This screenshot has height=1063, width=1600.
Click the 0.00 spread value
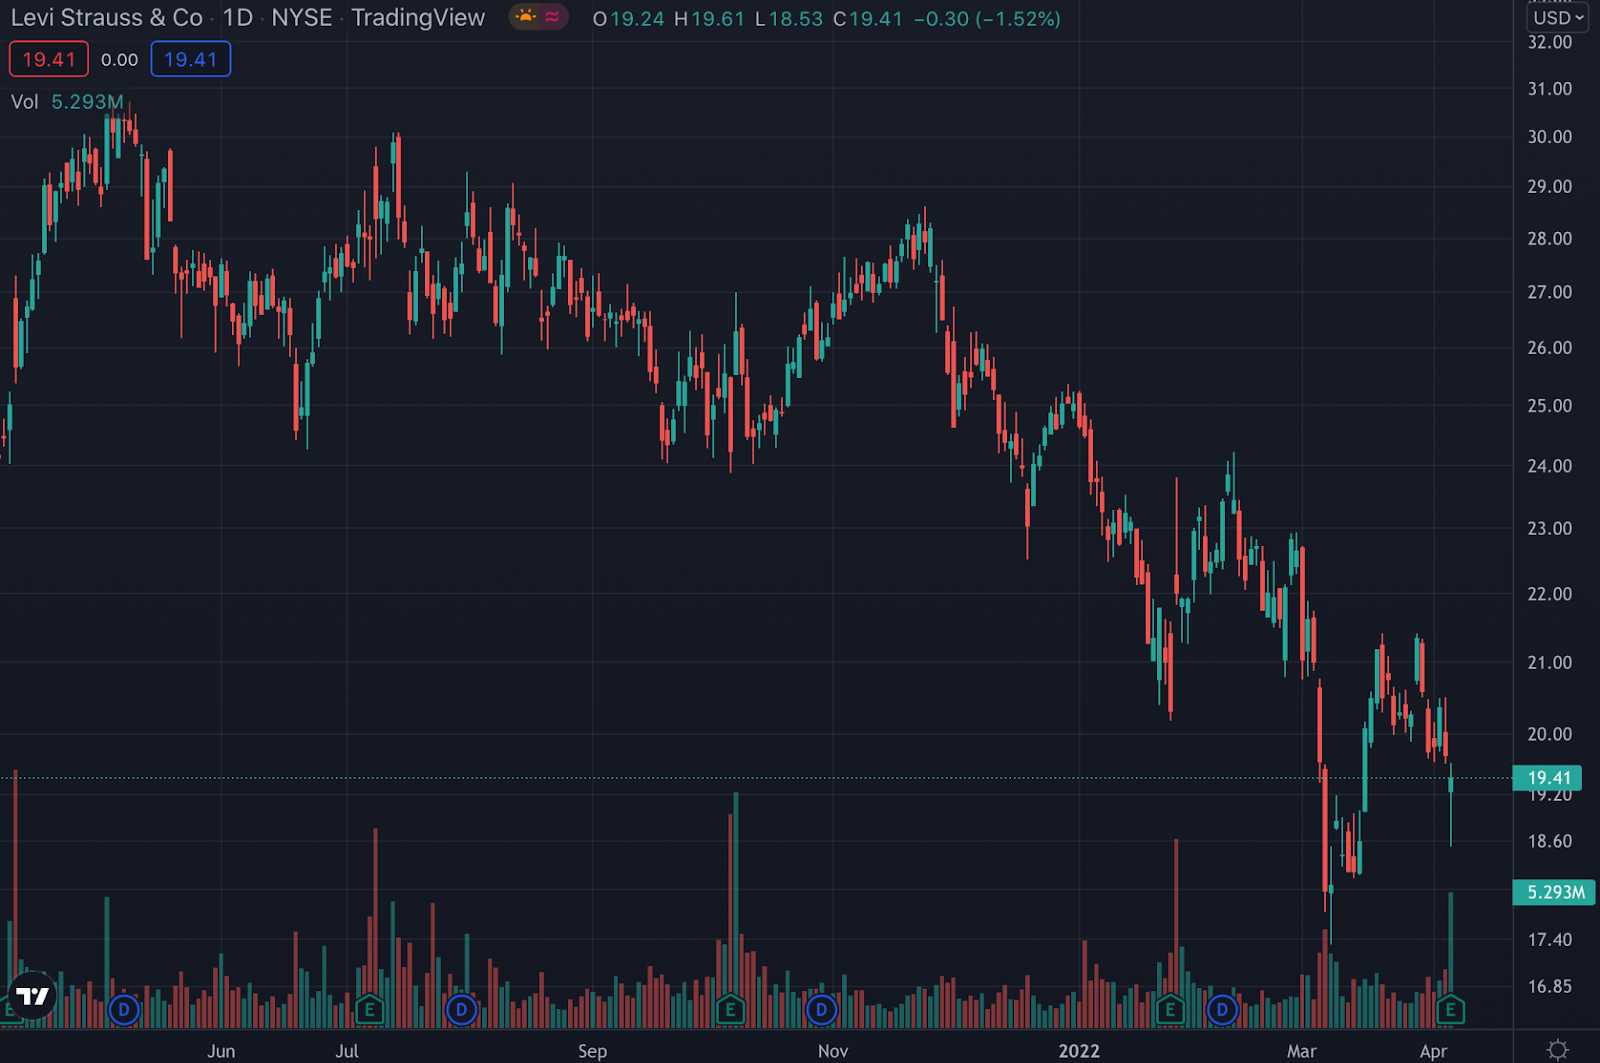120,60
